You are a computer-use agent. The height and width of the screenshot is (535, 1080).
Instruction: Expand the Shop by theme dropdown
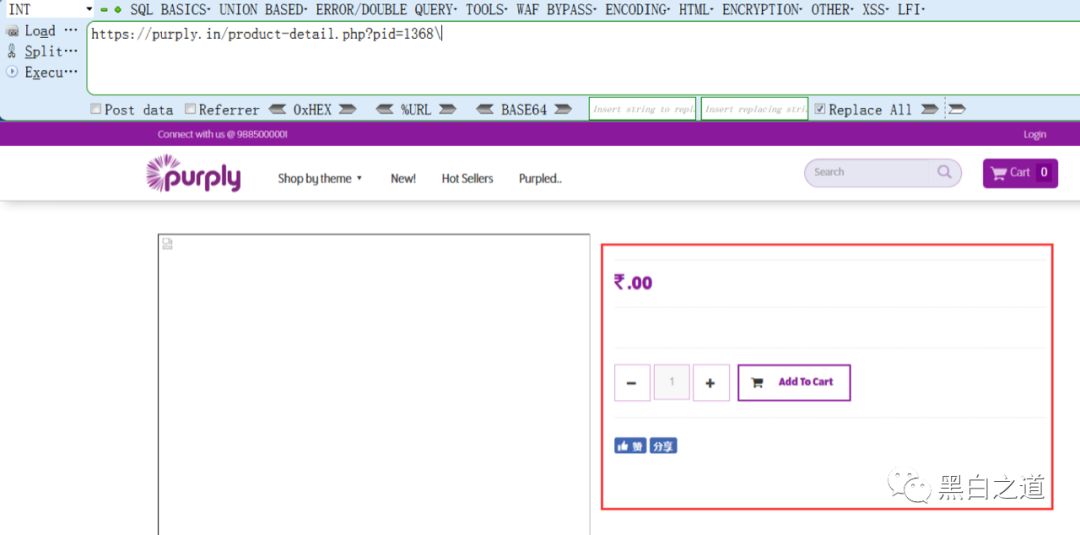[x=320, y=178]
